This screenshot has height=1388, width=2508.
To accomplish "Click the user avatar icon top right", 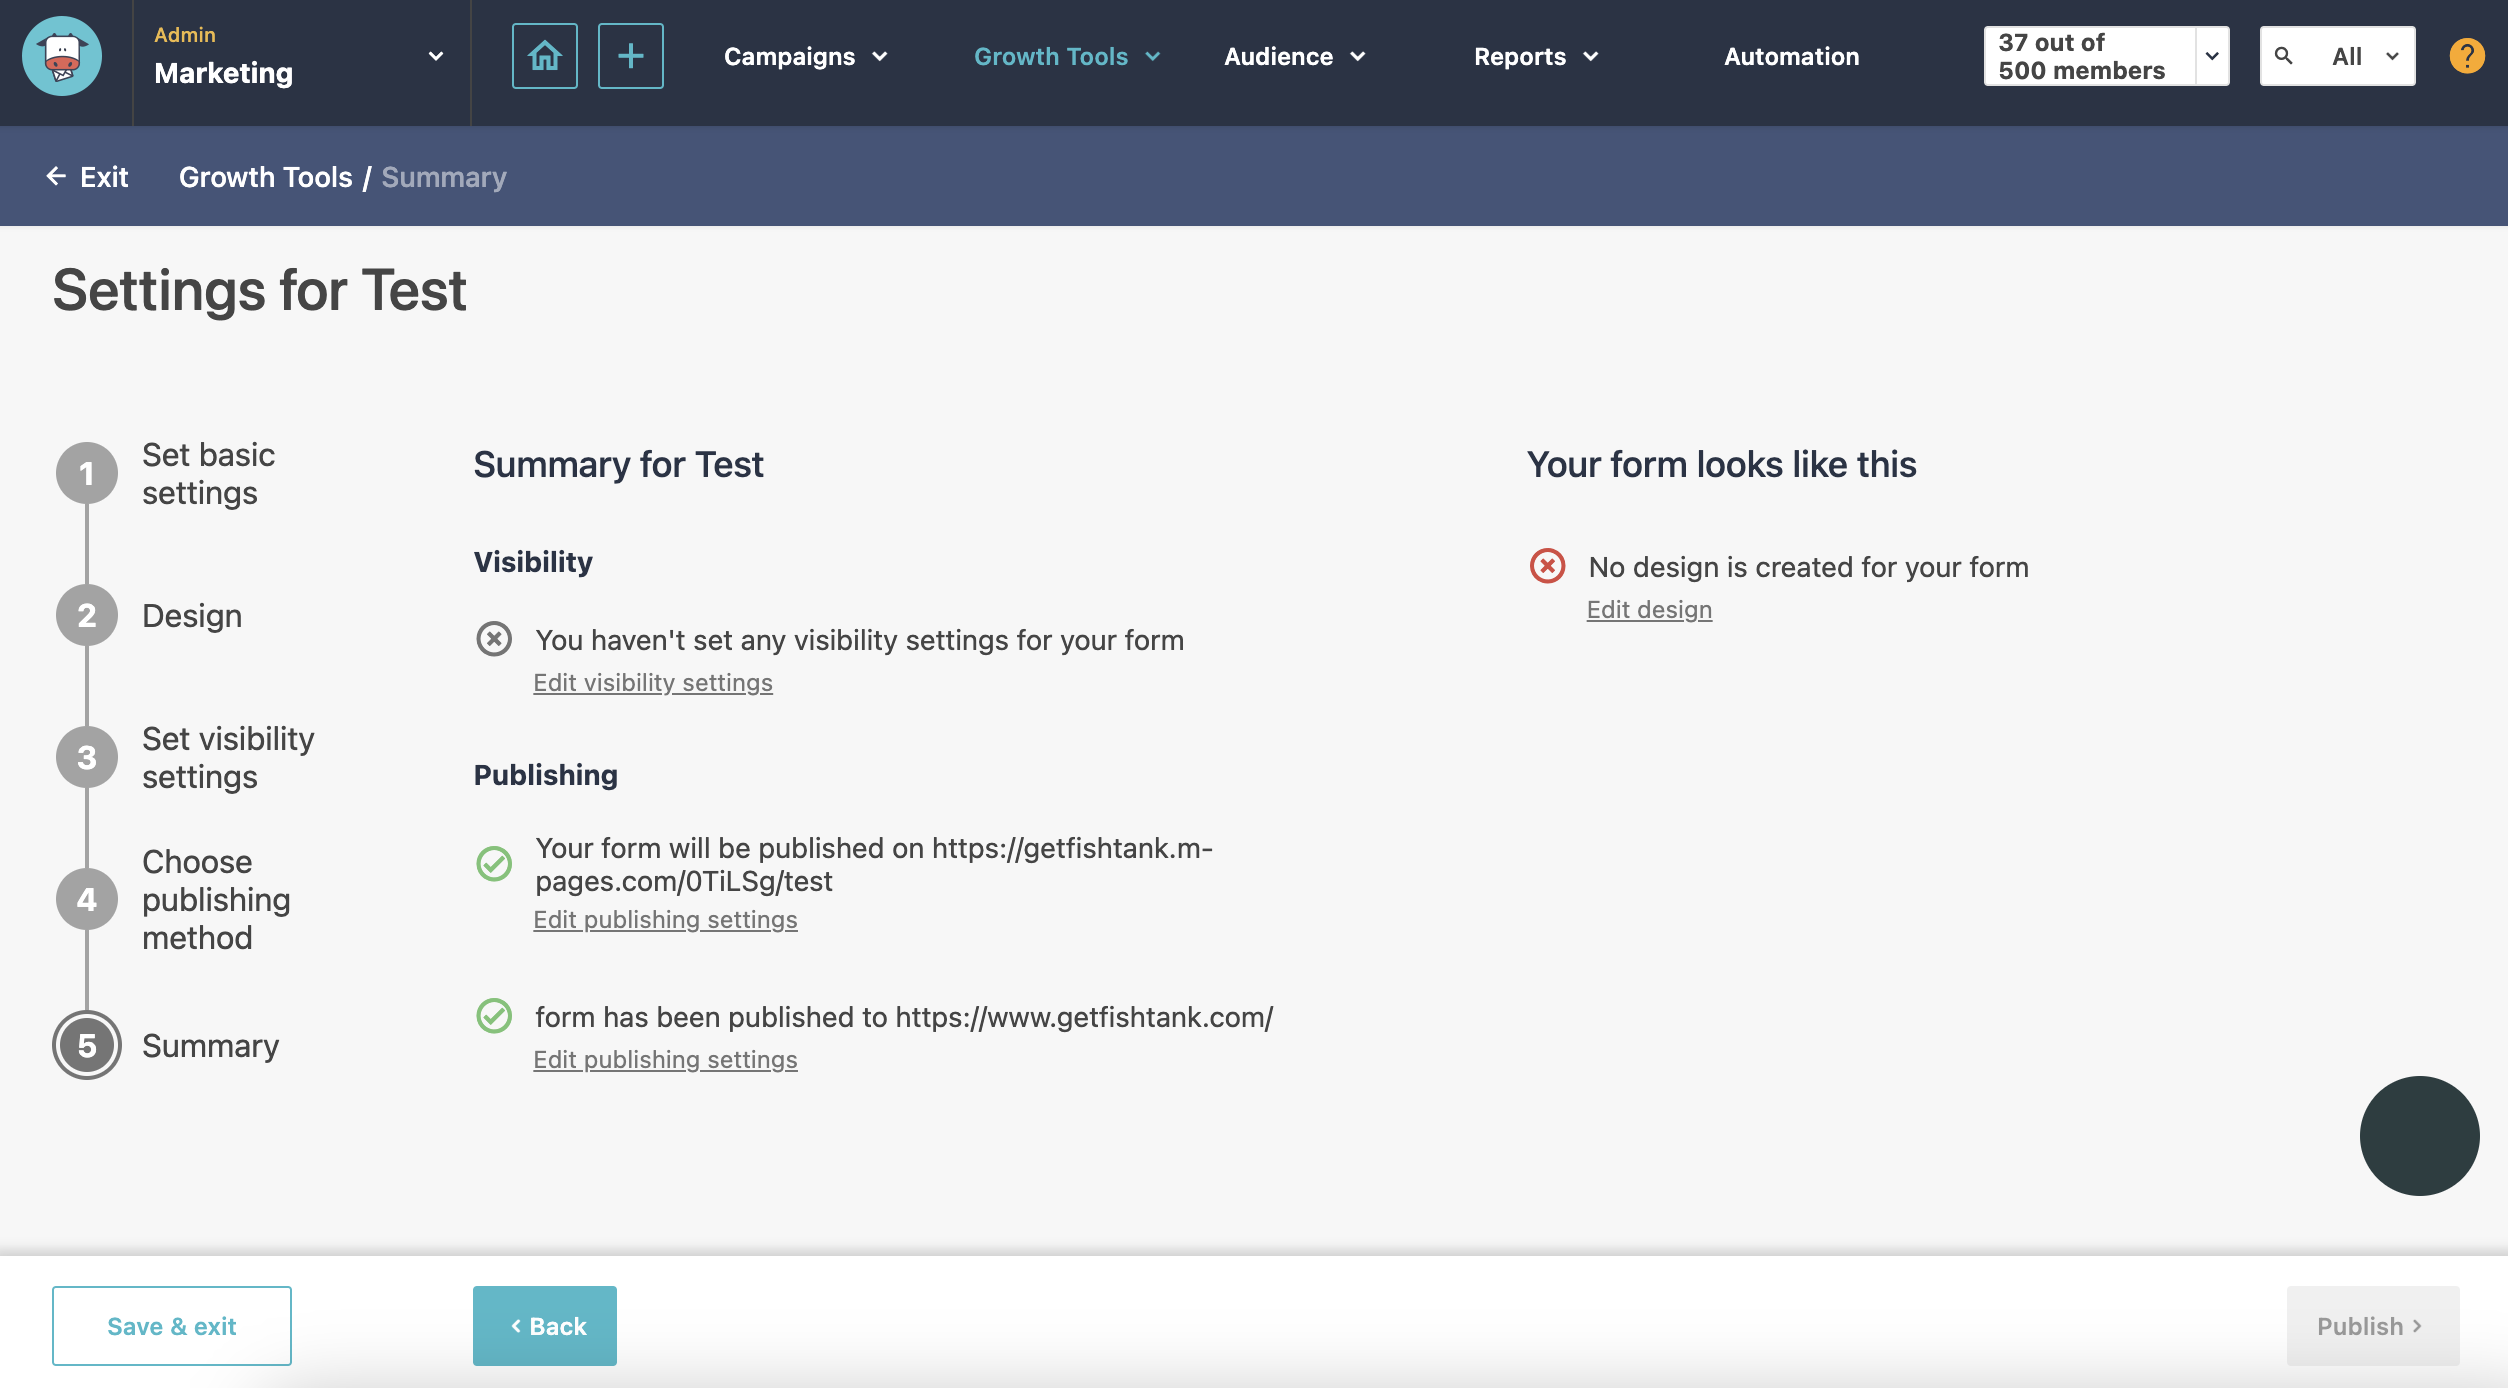I will 2467,55.
